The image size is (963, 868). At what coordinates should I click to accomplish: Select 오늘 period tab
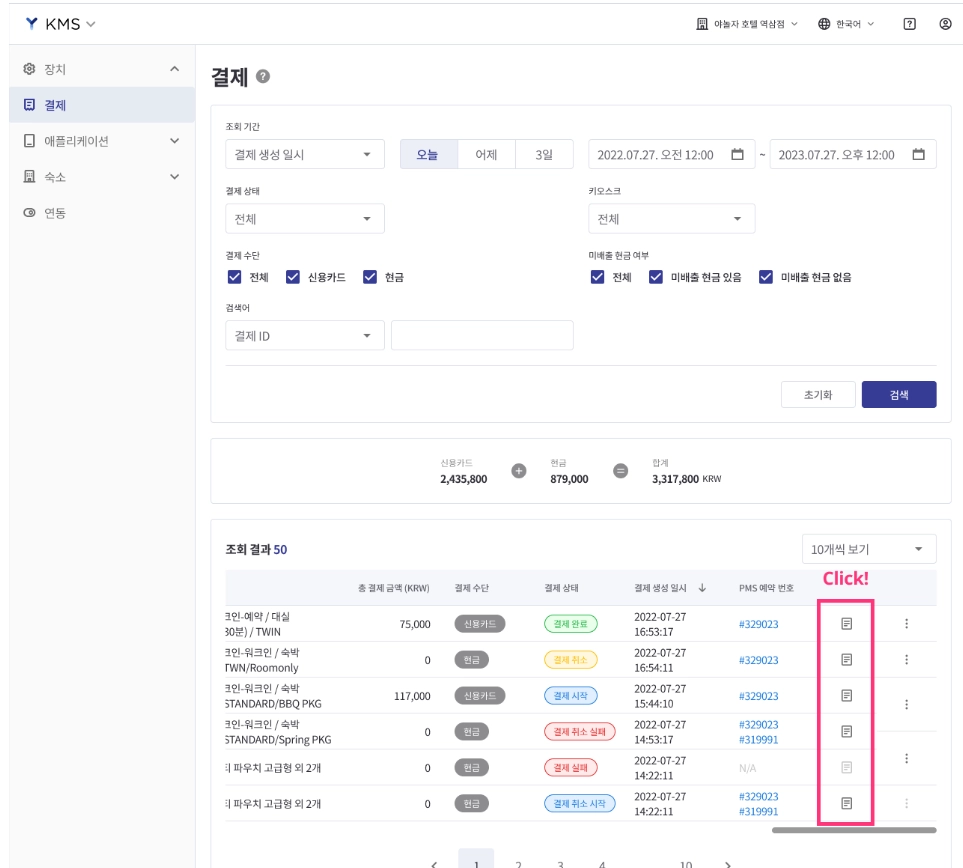428,154
